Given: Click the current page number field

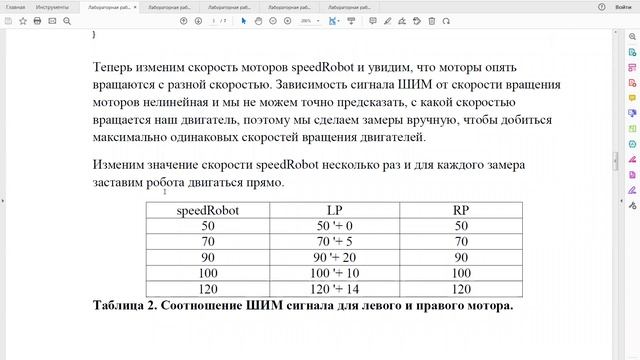Looking at the screenshot, I should [213, 21].
